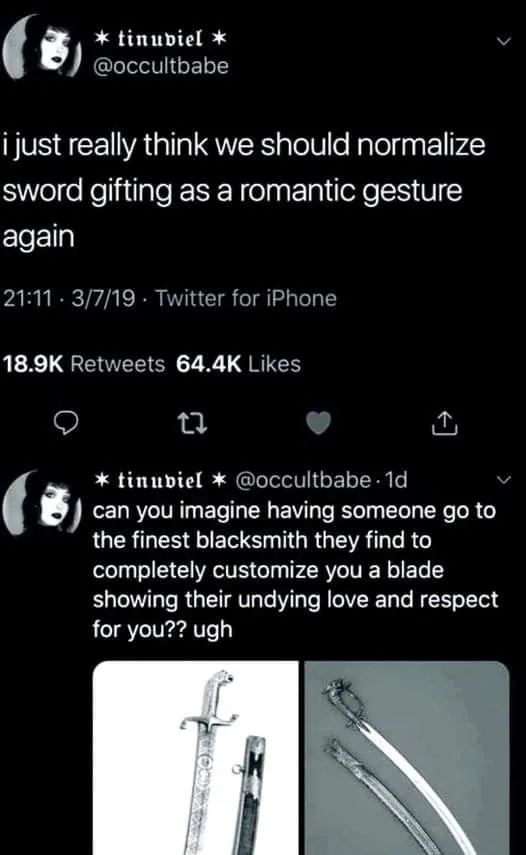
Task: Expand the chevron menu on the reply tweet
Action: [504, 480]
